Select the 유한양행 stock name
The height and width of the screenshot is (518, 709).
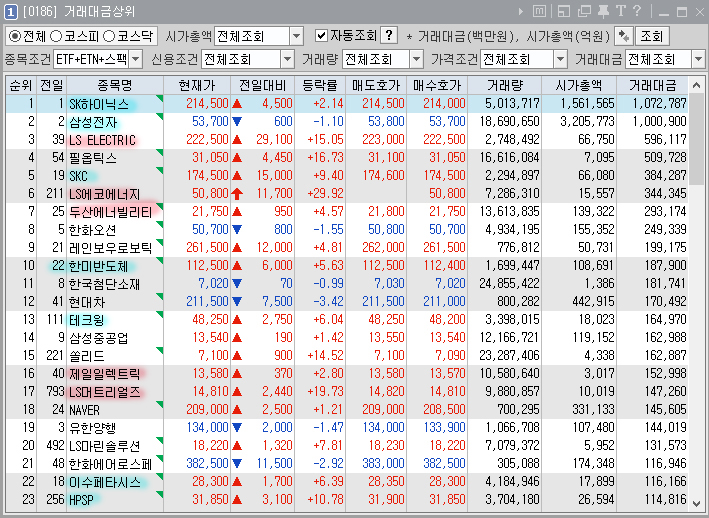coord(93,428)
